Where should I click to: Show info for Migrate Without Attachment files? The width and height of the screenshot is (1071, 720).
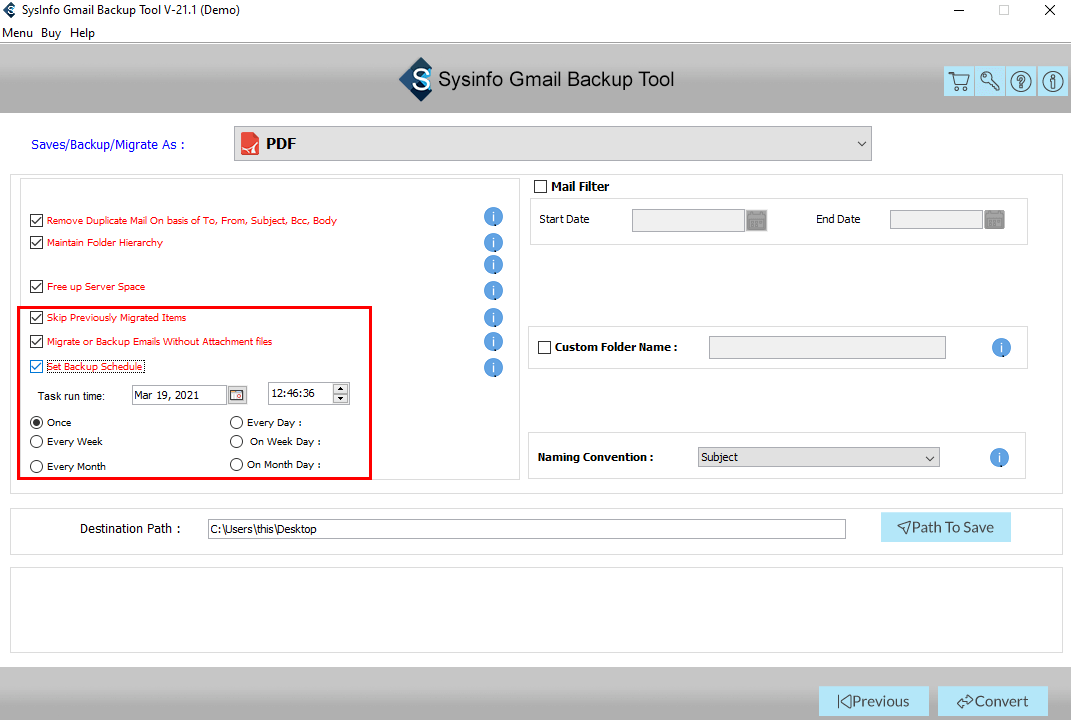[493, 342]
